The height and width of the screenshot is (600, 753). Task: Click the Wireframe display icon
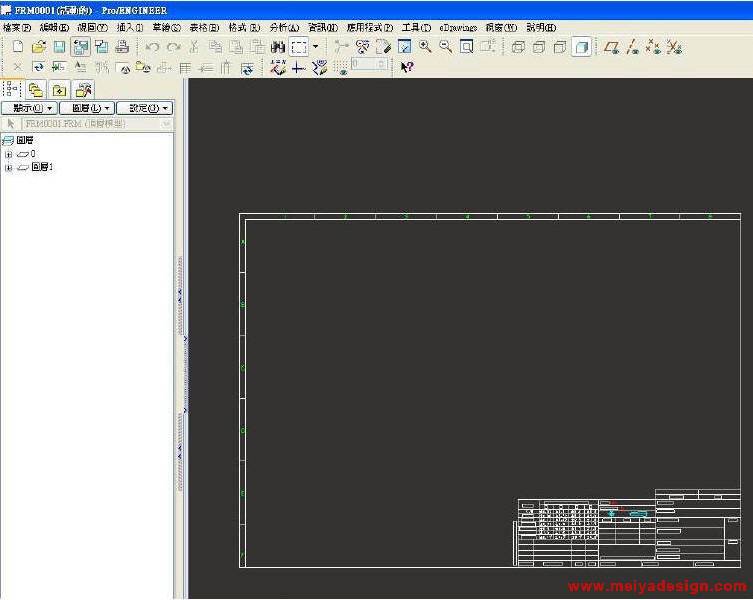pyautogui.click(x=518, y=47)
